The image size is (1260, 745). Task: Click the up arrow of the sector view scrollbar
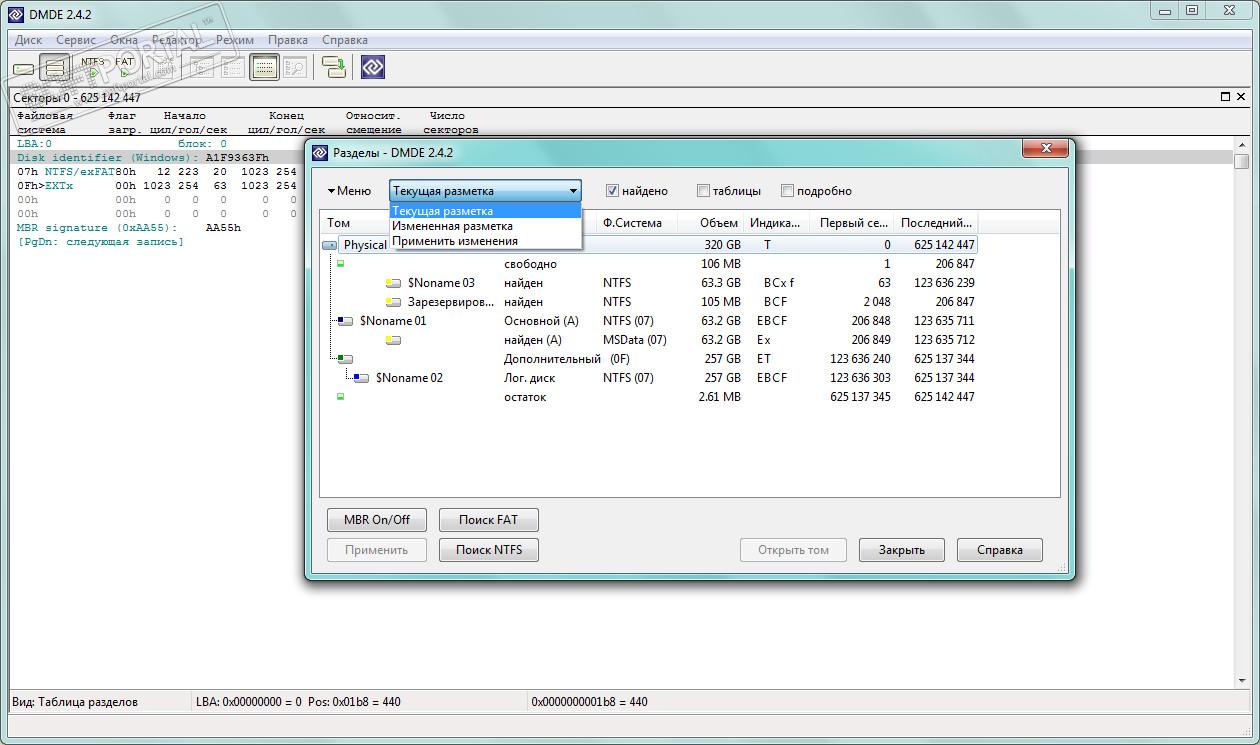[x=1242, y=146]
